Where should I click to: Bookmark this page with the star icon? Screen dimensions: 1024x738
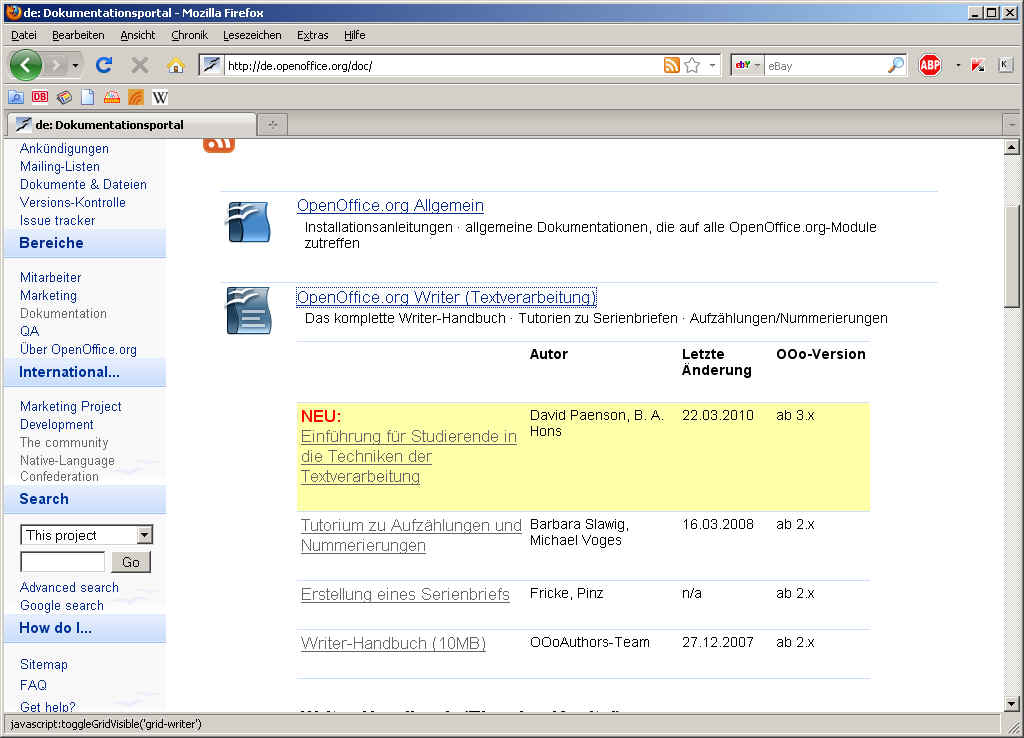click(692, 65)
